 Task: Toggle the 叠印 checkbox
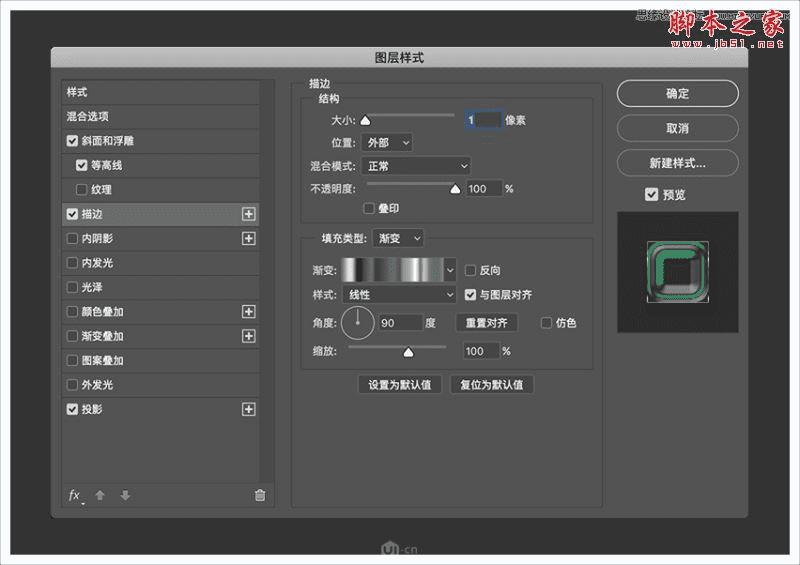(369, 208)
